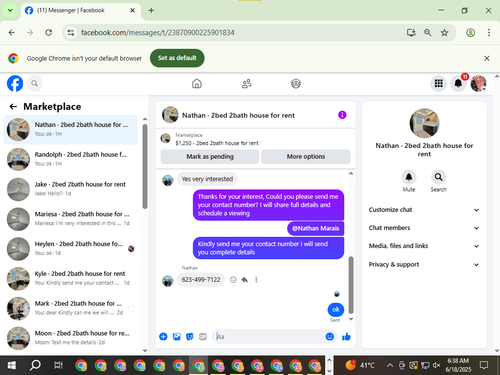Open the Messenger Facebook browser tab
Image resolution: width=500 pixels, height=375 pixels.
pyautogui.click(x=80, y=11)
